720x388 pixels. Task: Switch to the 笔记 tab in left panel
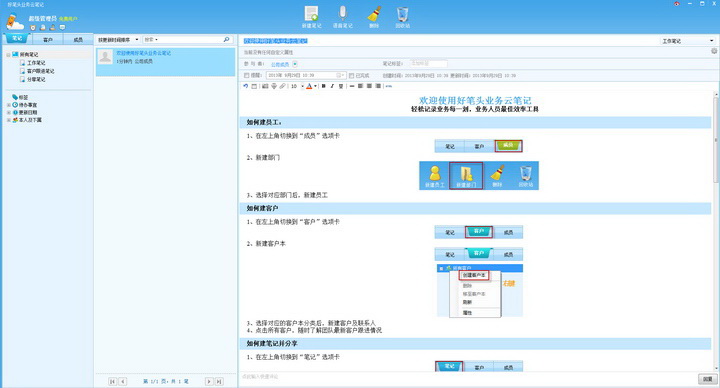(x=17, y=39)
